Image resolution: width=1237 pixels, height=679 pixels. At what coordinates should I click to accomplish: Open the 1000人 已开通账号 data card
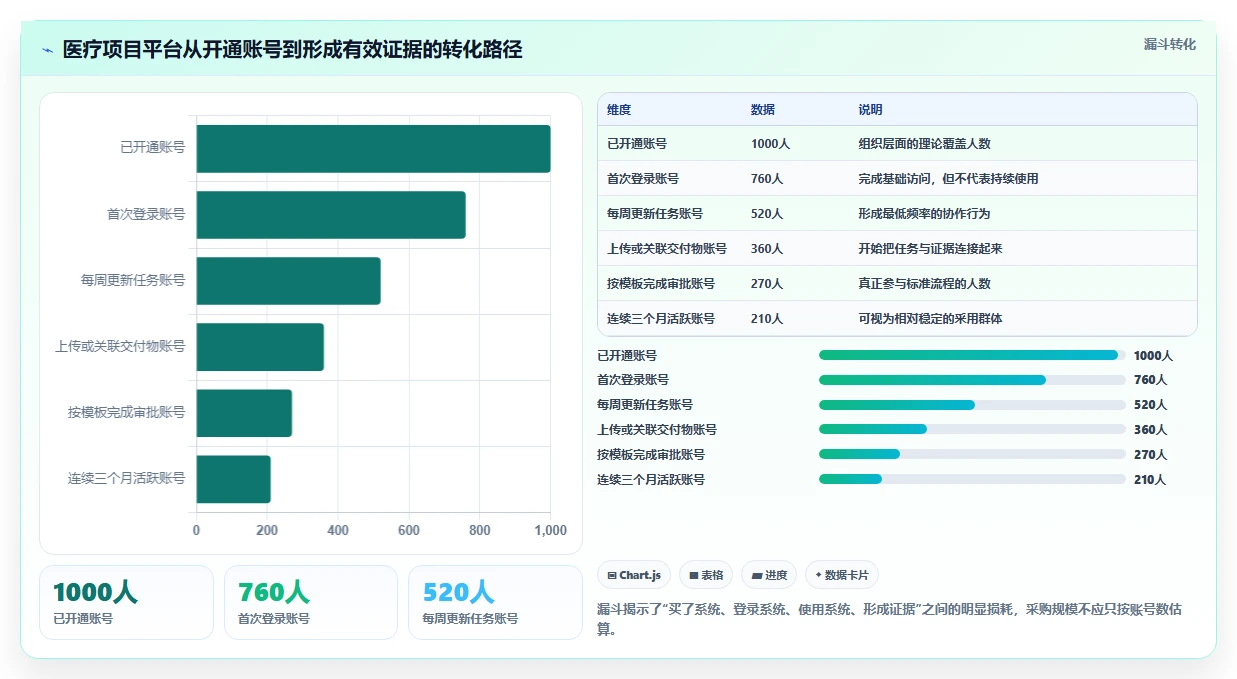pyautogui.click(x=126, y=602)
